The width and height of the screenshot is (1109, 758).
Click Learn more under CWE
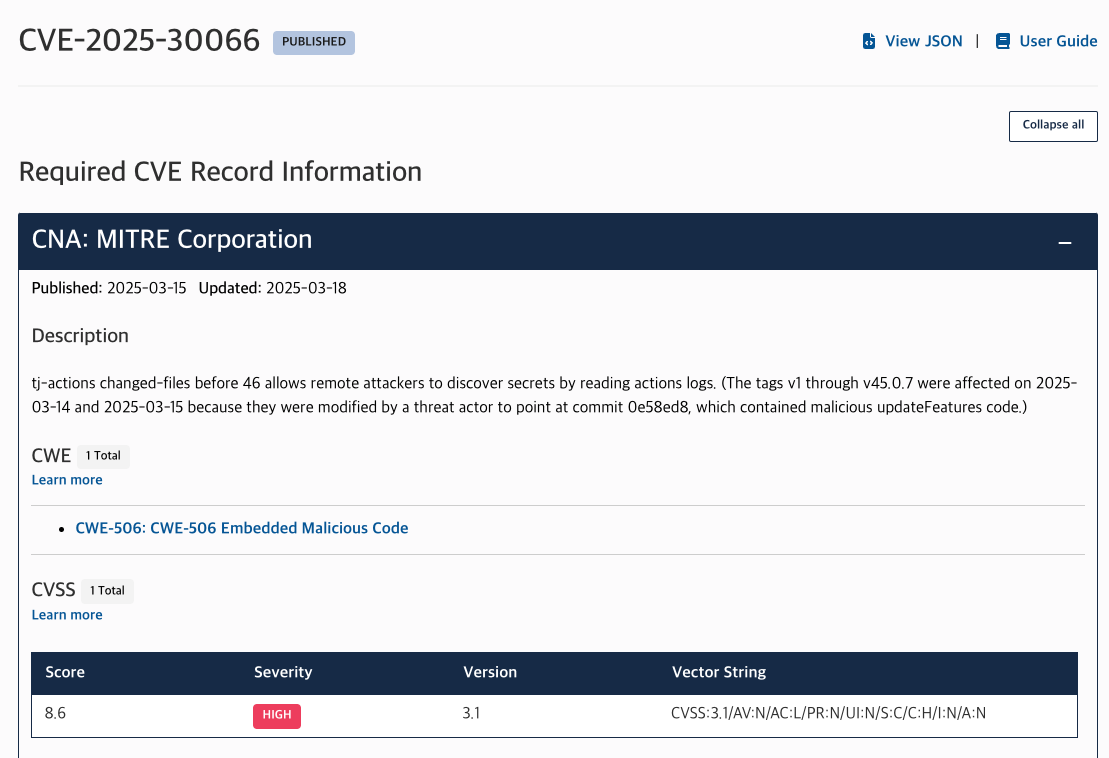[x=67, y=479]
